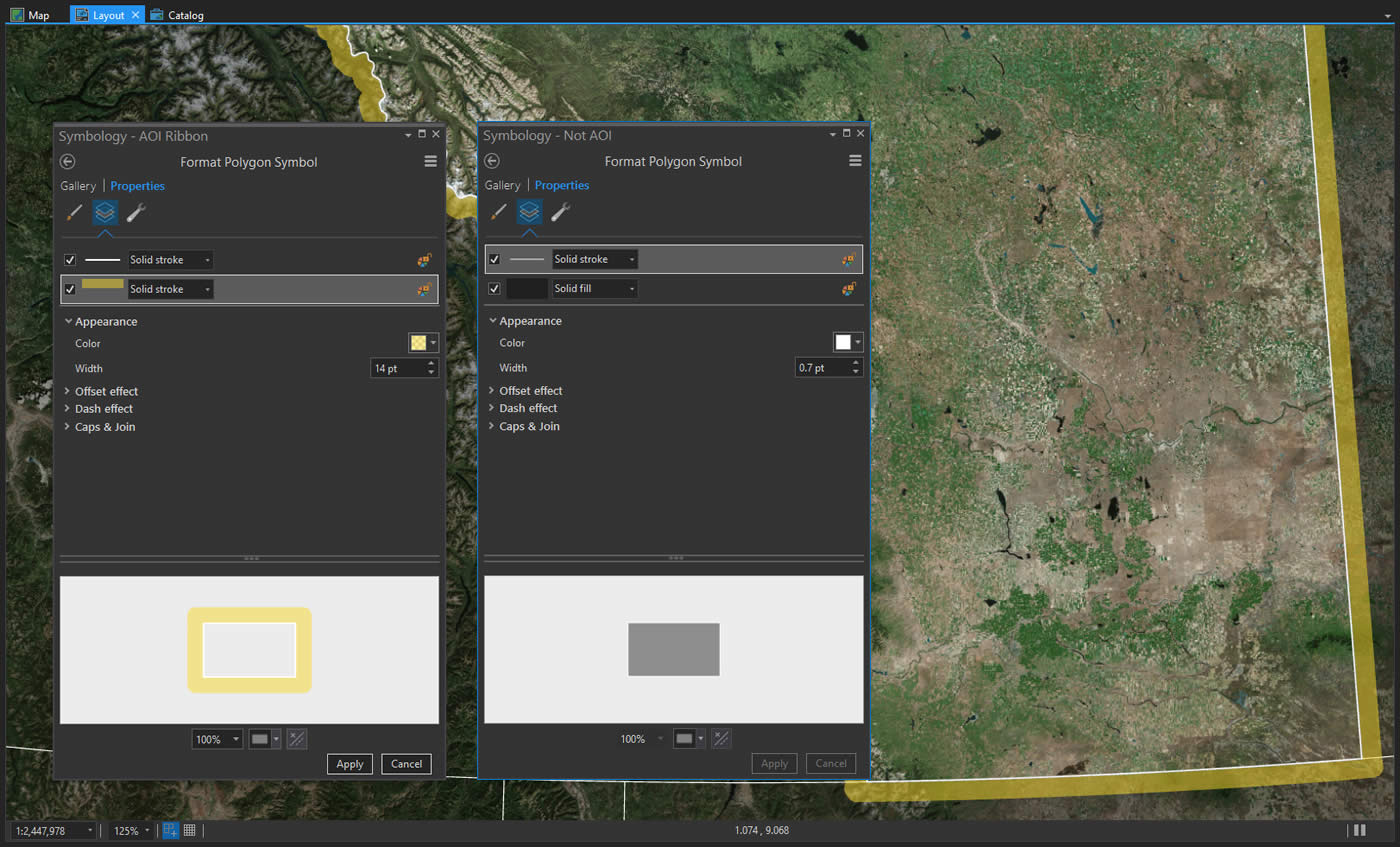Open Structure wrench tab in AOI Ribbon pane
The image size is (1400, 847).
tap(136, 212)
